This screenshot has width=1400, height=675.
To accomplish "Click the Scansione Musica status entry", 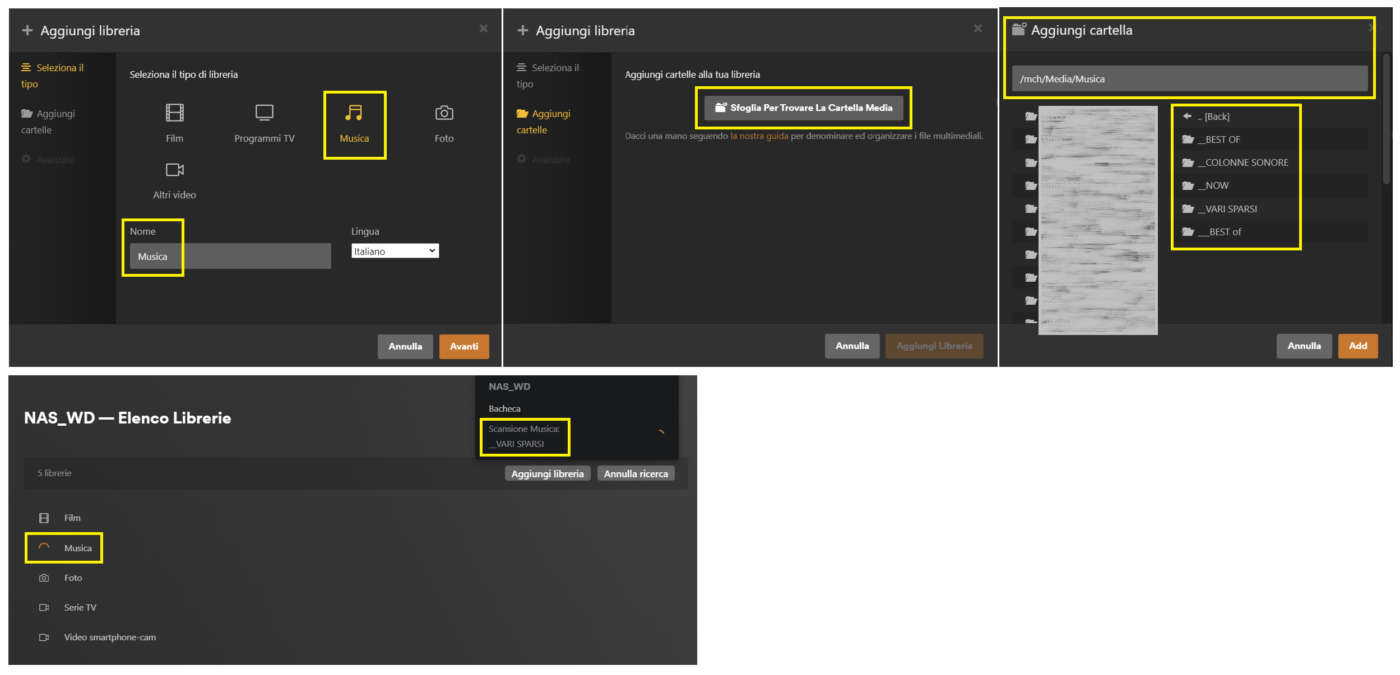I will 524,435.
